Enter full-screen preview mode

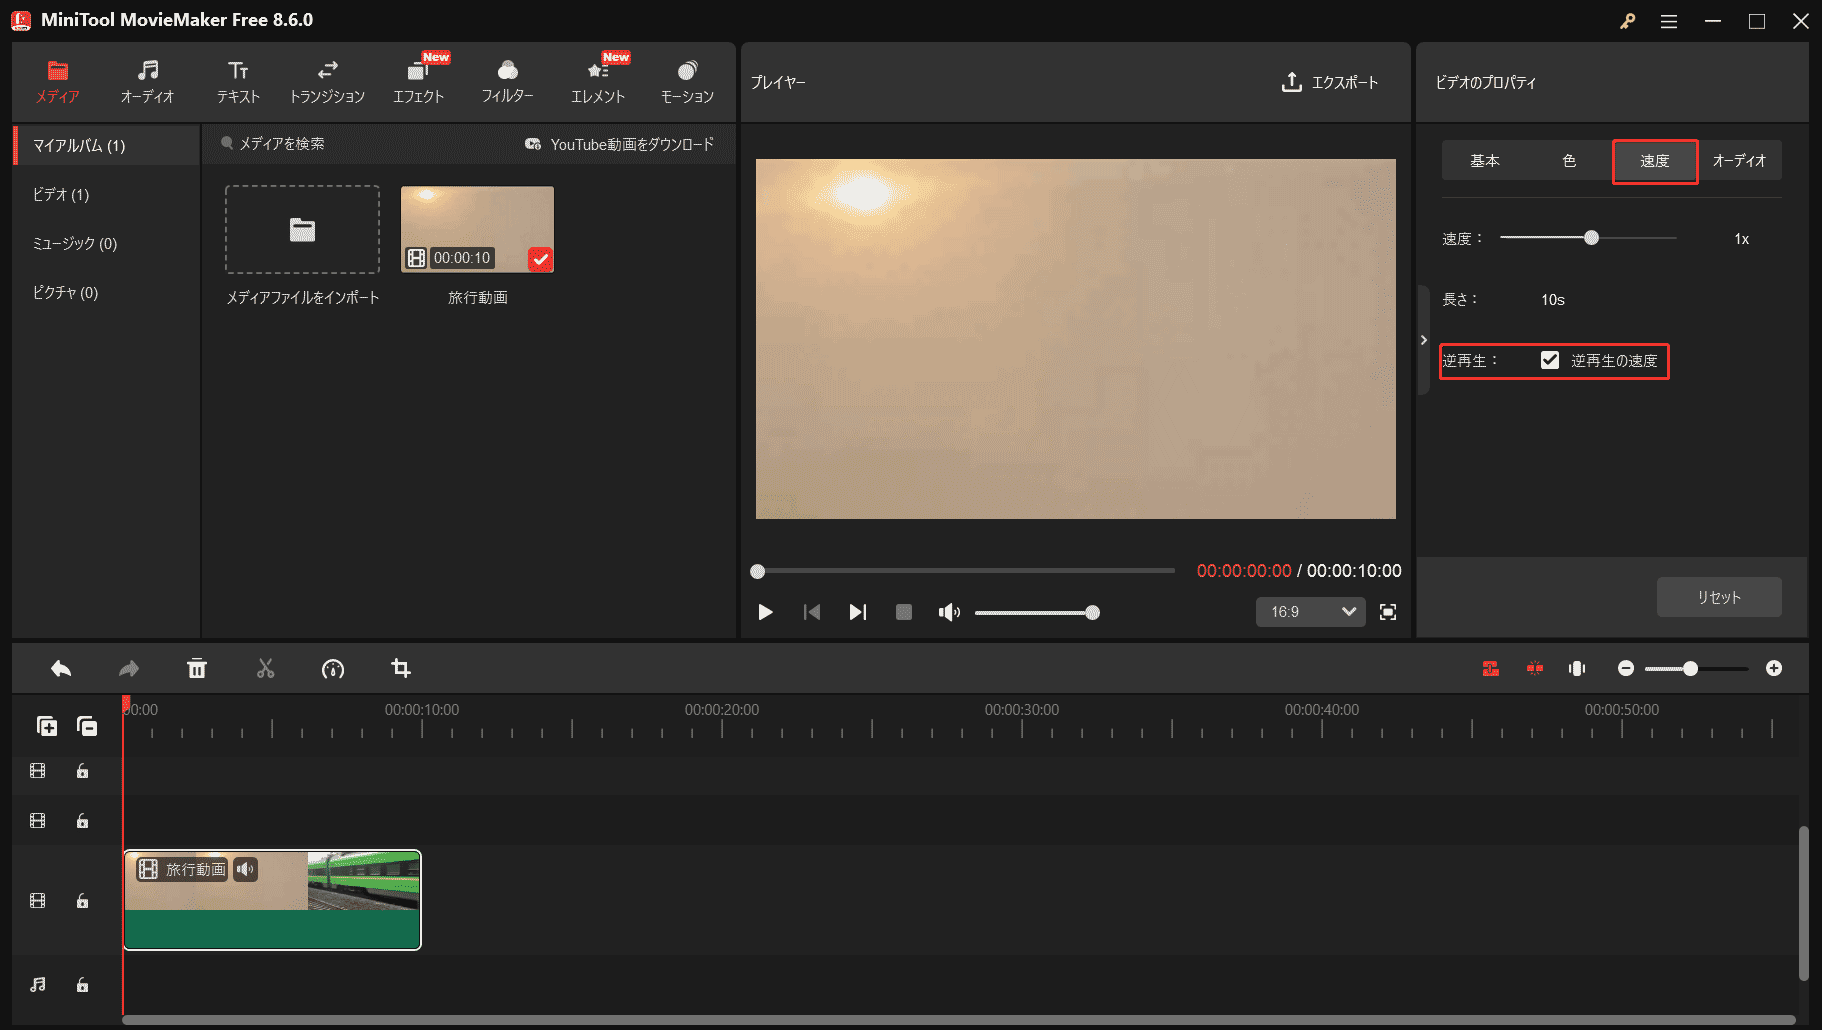[1387, 612]
